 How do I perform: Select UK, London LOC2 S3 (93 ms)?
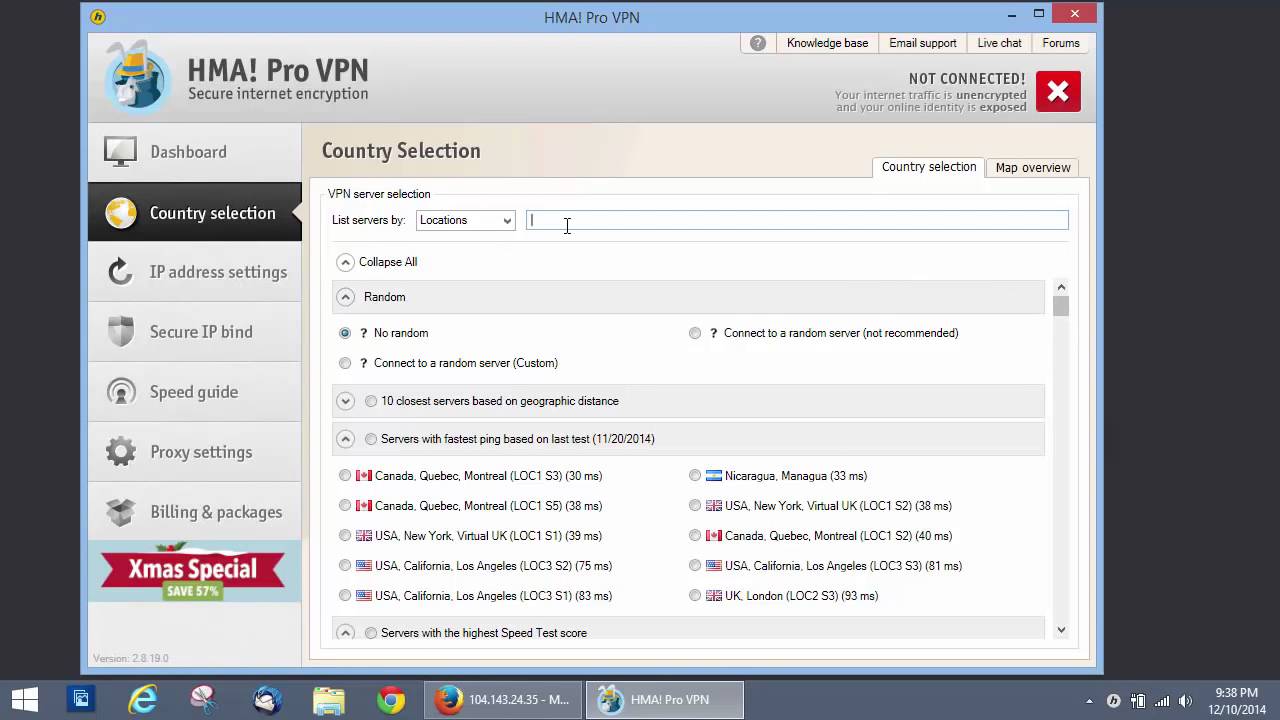click(x=695, y=596)
